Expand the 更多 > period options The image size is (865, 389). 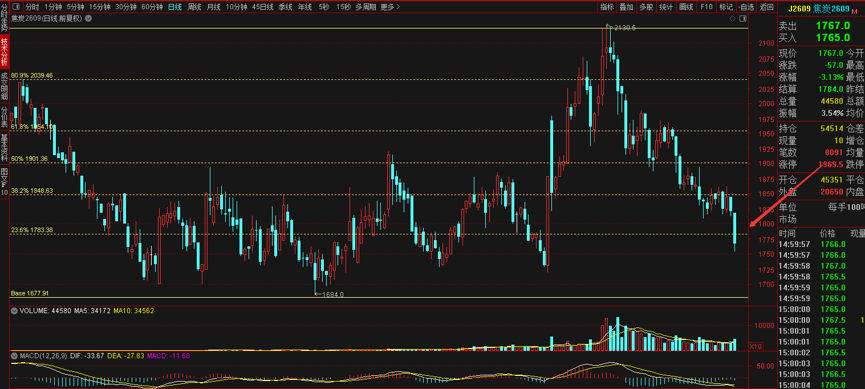391,7
